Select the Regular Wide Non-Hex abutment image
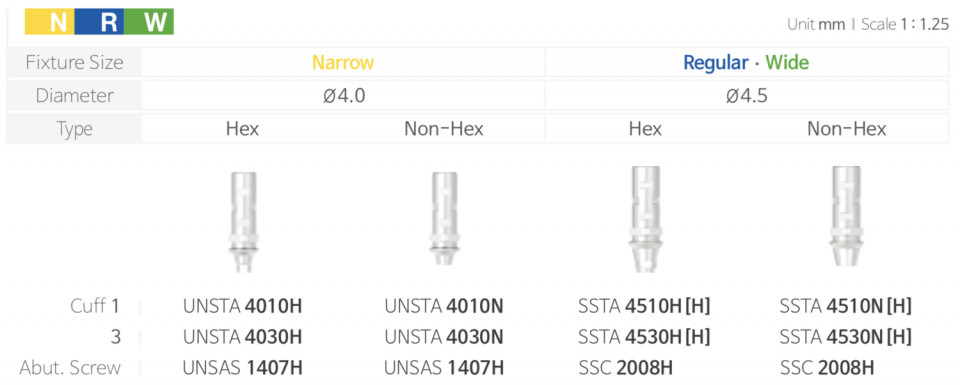 point(846,217)
